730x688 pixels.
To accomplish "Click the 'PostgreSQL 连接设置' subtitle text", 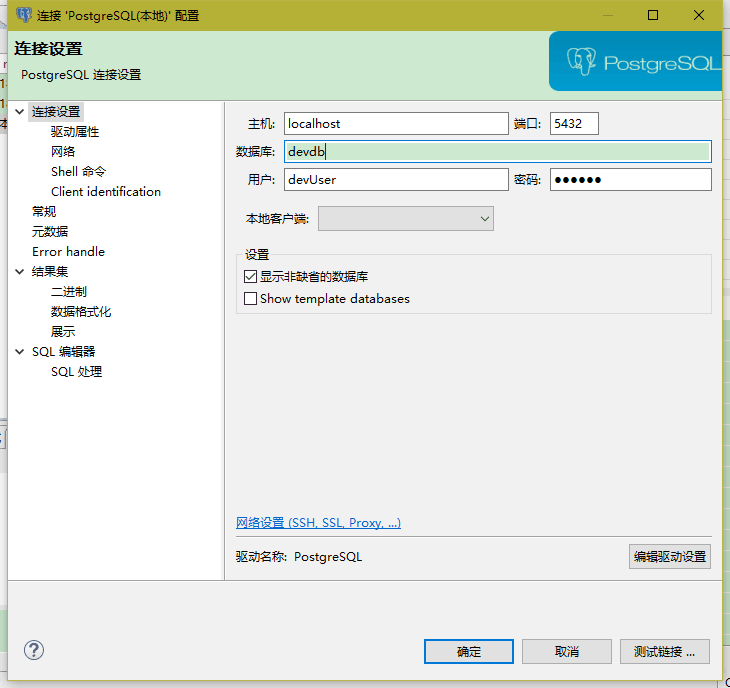I will 81,74.
